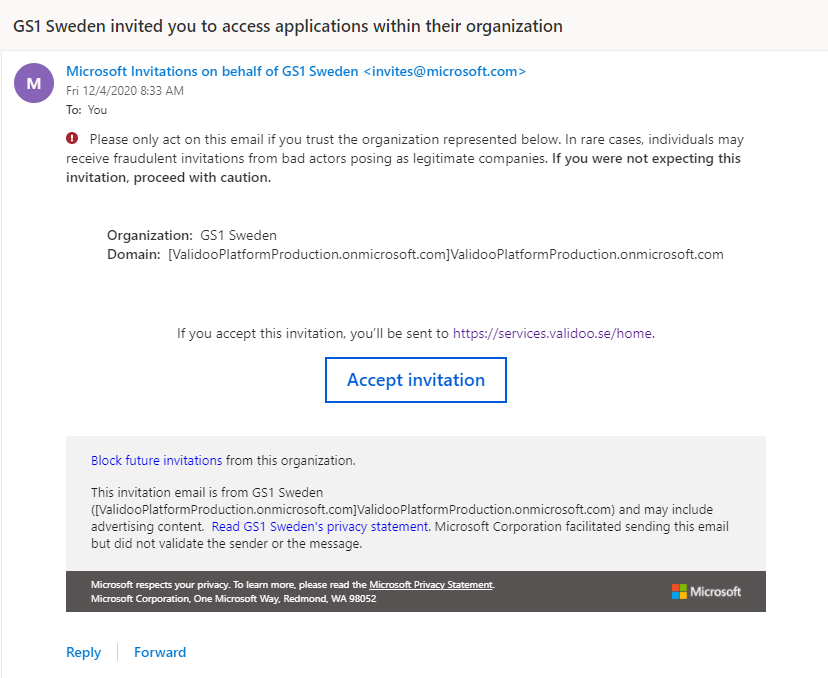Viewport: 828px width, 678px height.
Task: Open the services.validoo.se home link
Action: click(x=553, y=333)
